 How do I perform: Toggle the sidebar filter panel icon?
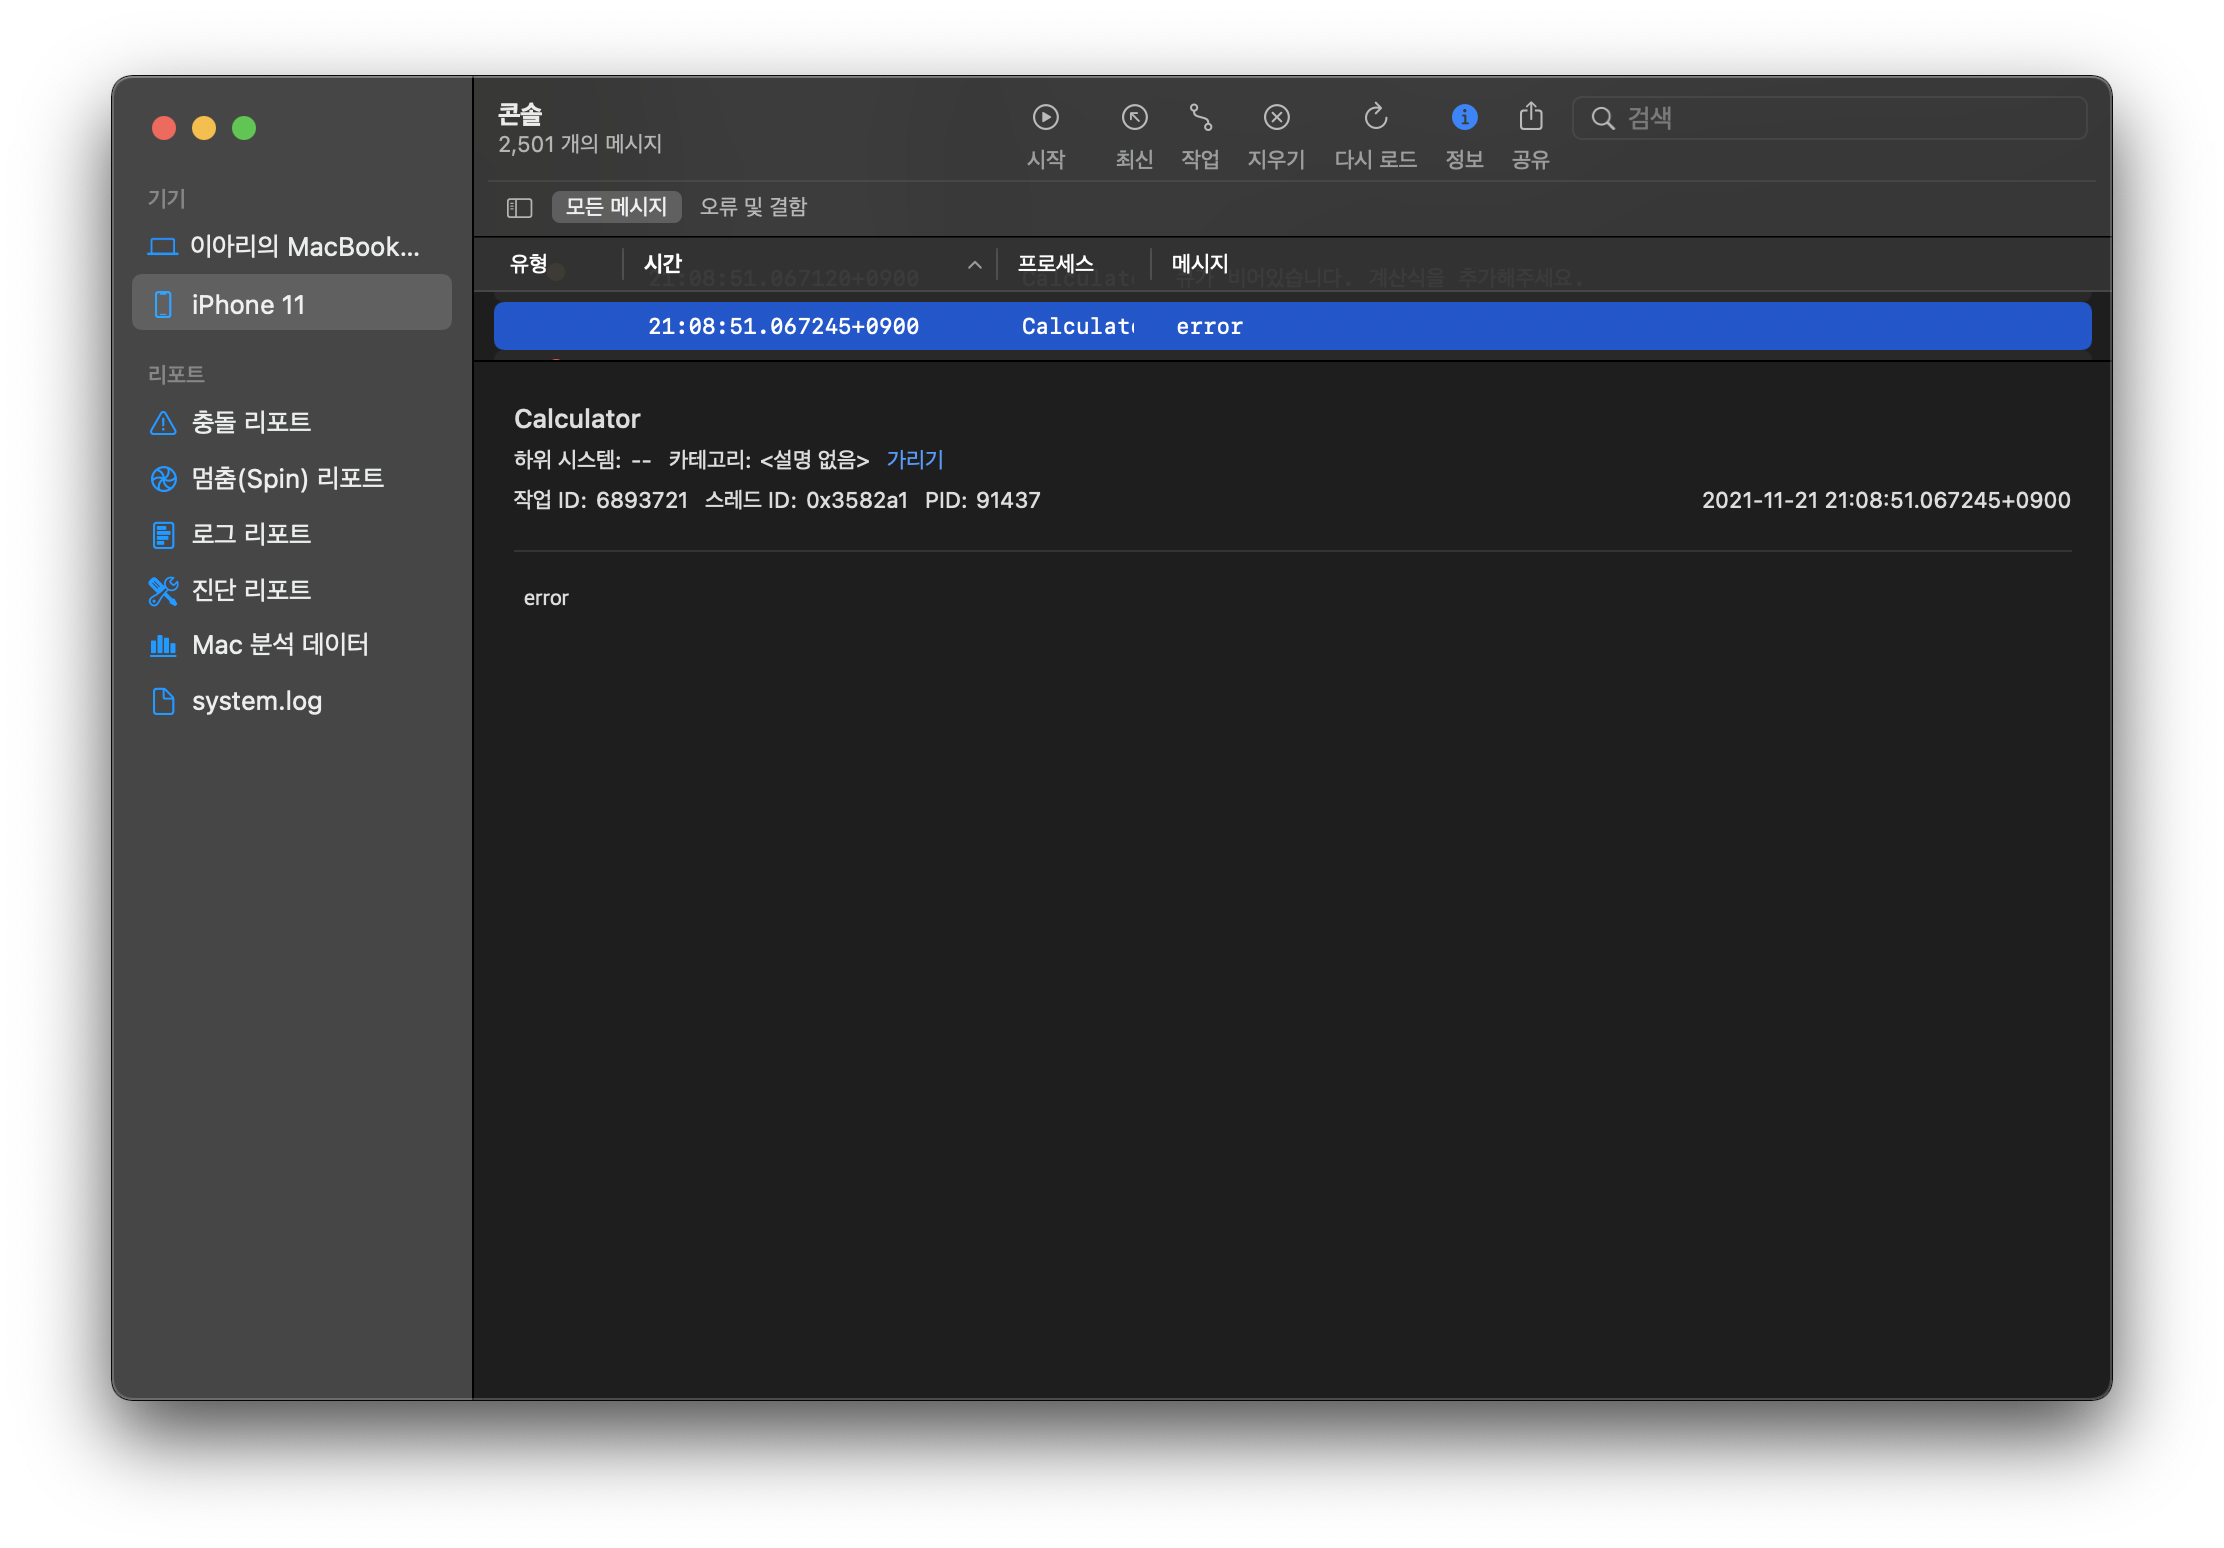519,207
